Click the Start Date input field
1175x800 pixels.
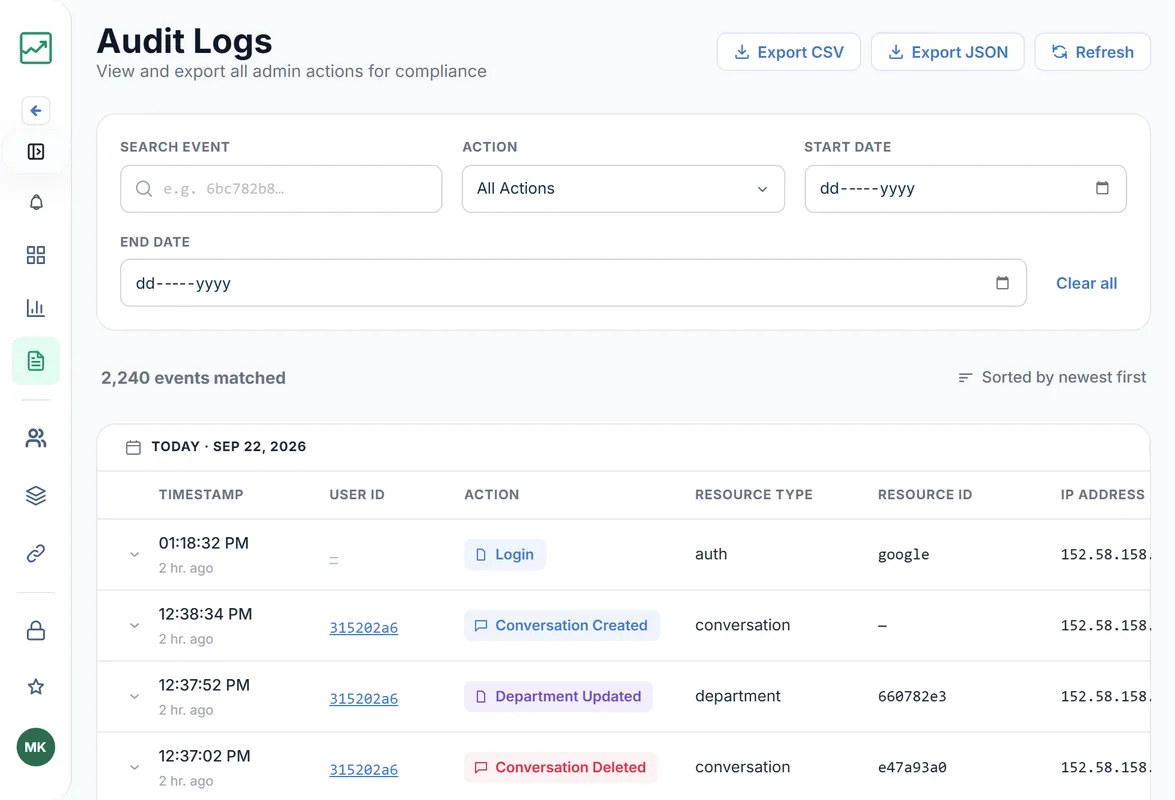965,189
